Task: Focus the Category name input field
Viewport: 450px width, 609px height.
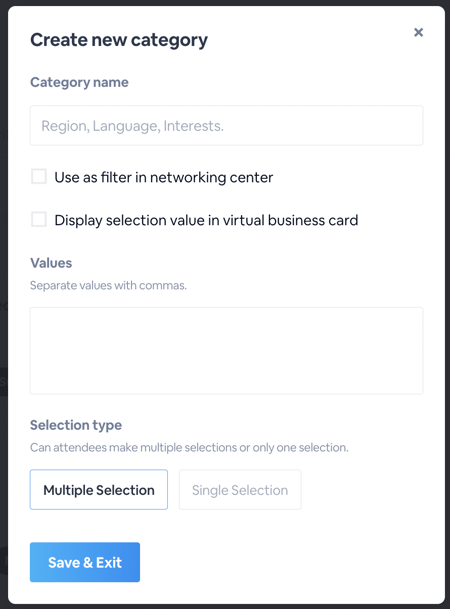Action: coord(226,125)
